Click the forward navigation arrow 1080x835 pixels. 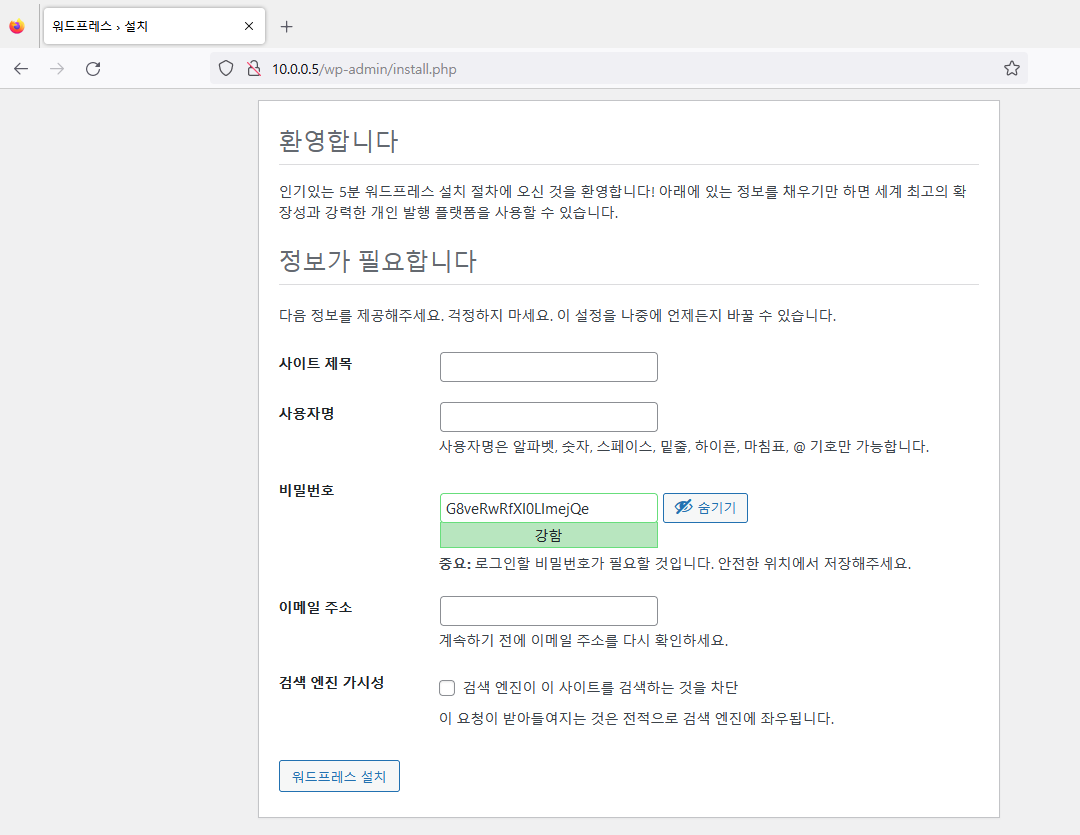[x=57, y=69]
